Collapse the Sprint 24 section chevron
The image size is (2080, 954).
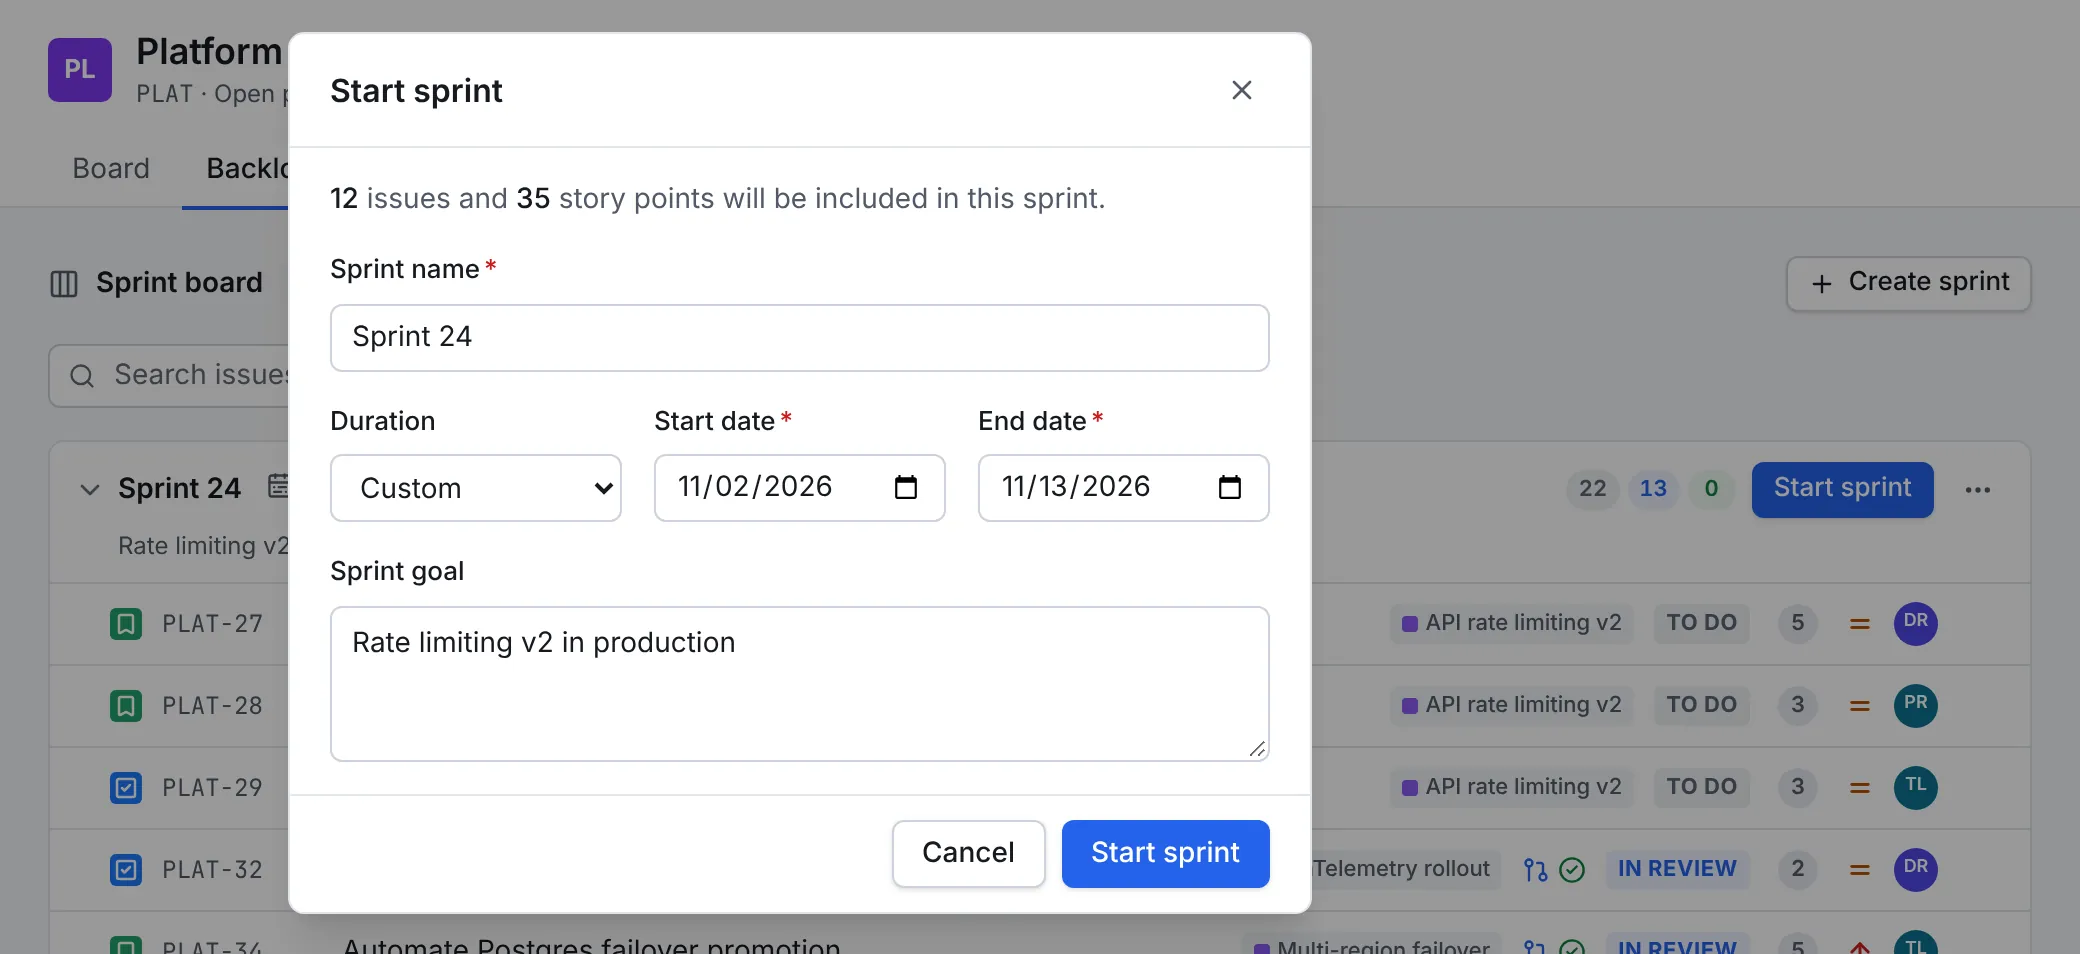point(90,489)
